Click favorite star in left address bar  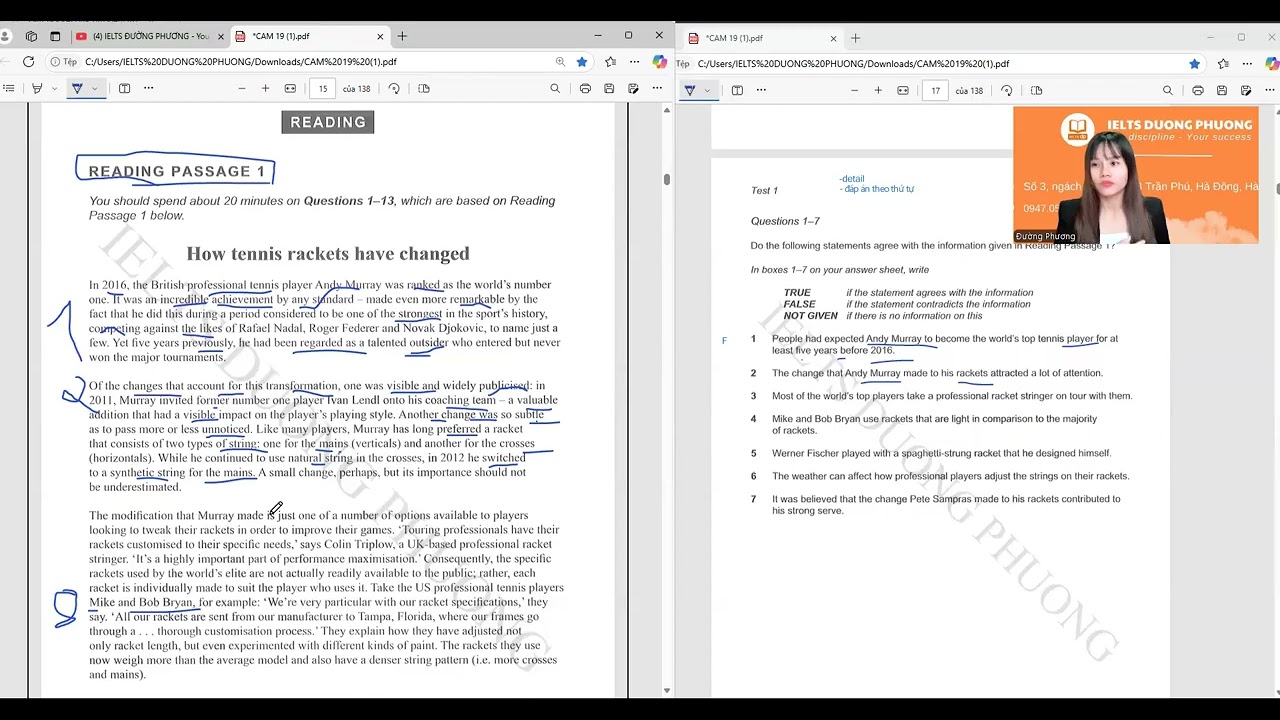click(582, 61)
